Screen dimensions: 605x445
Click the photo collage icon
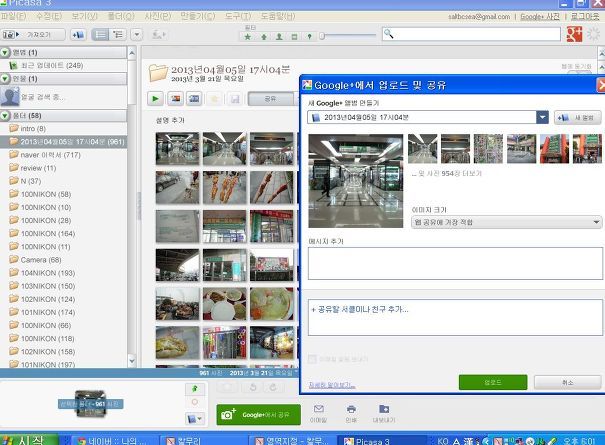click(176, 99)
